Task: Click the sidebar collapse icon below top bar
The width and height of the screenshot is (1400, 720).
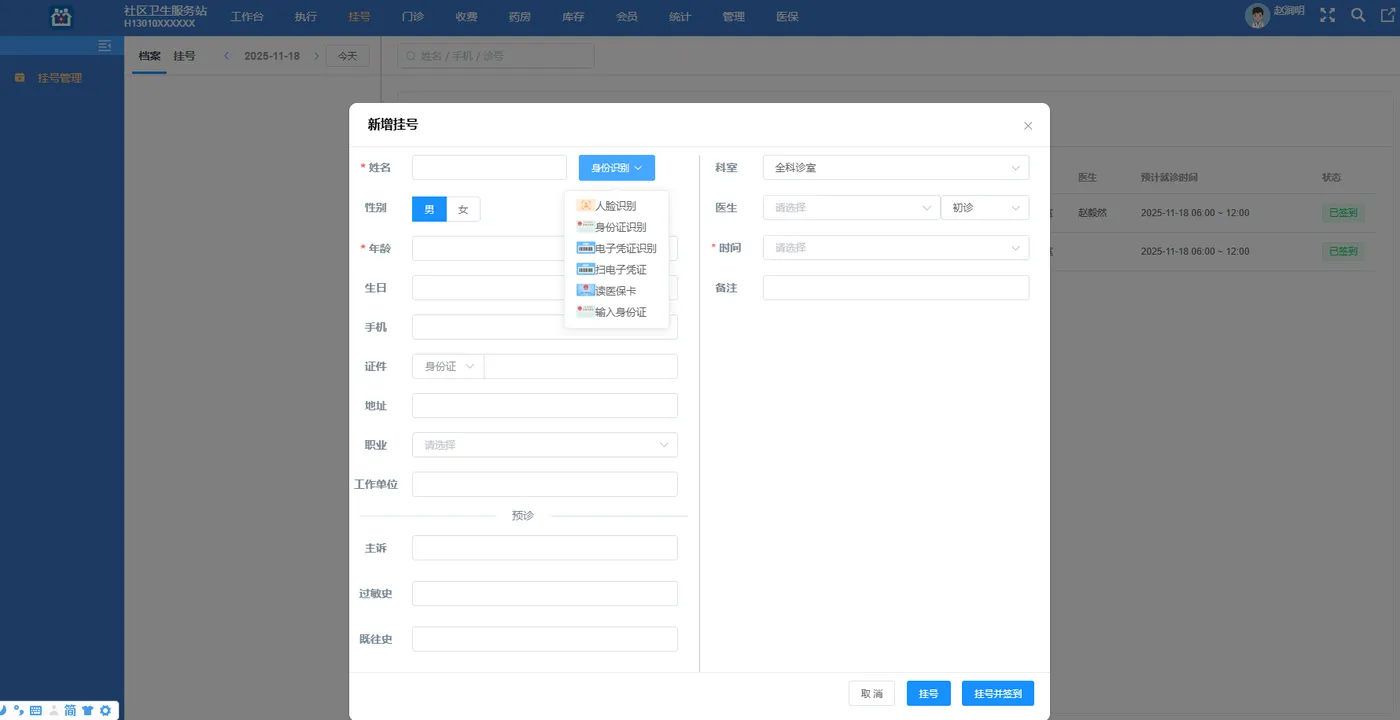Action: coord(104,44)
